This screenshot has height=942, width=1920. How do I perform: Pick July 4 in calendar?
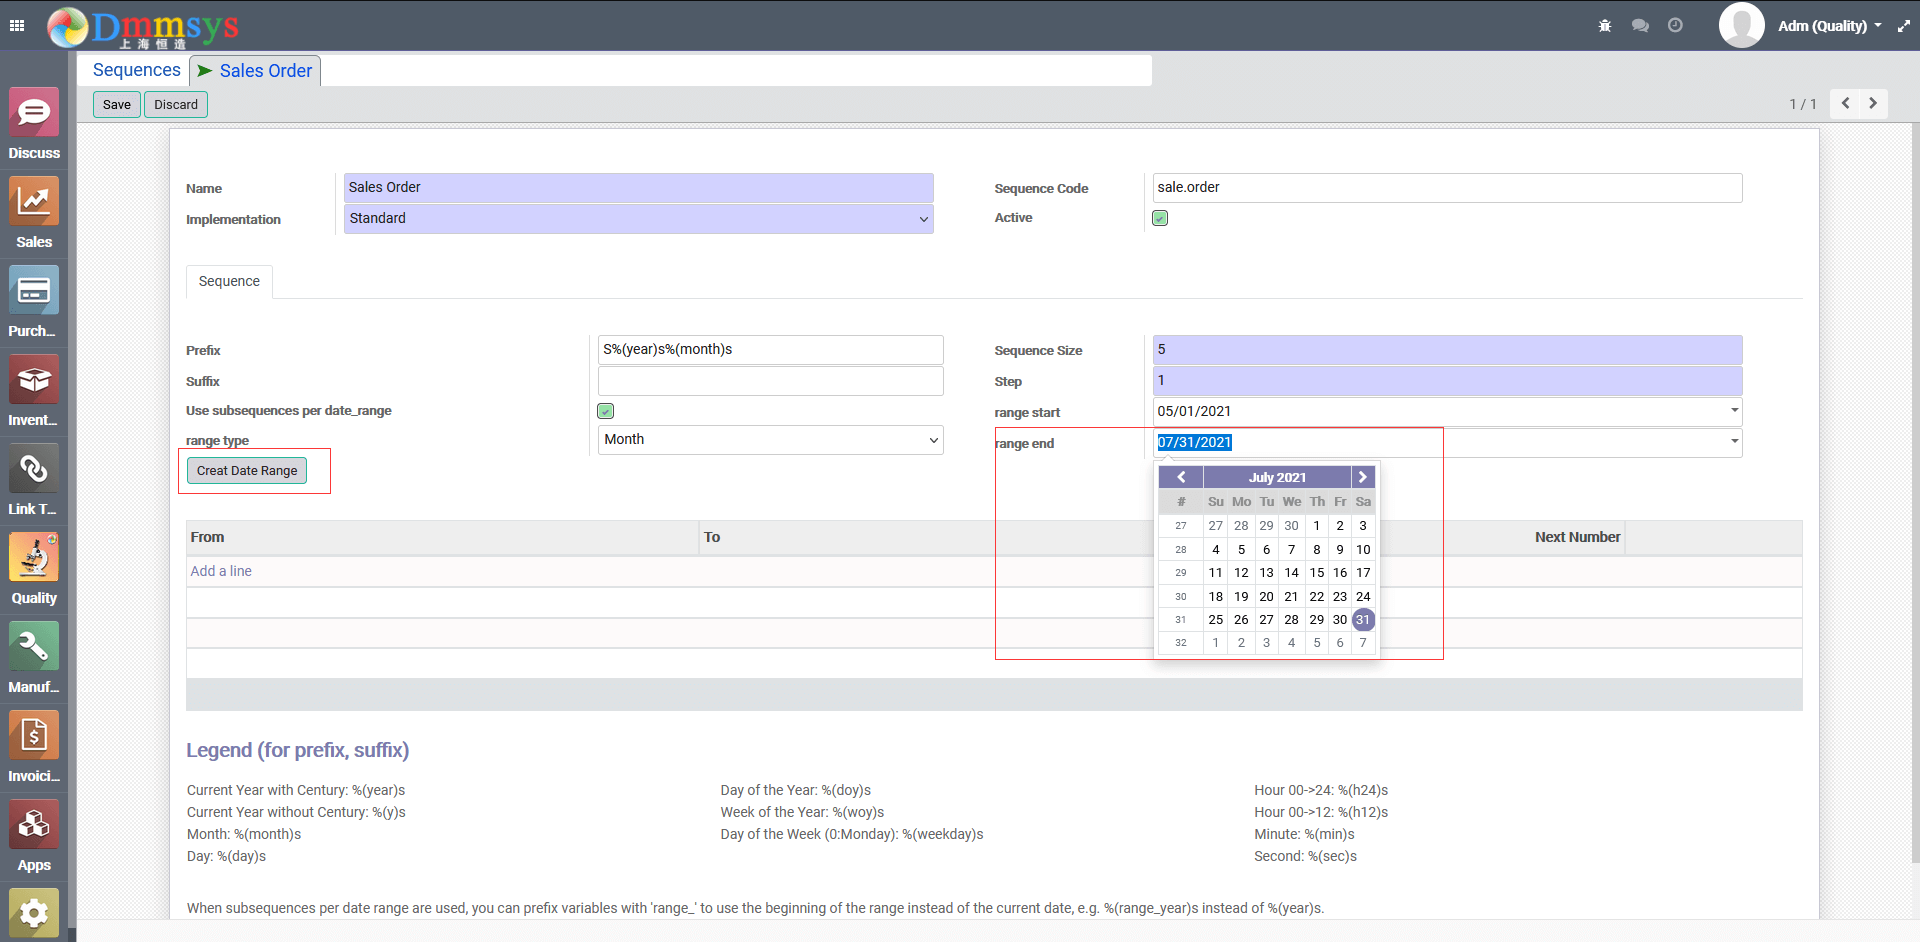(x=1216, y=550)
